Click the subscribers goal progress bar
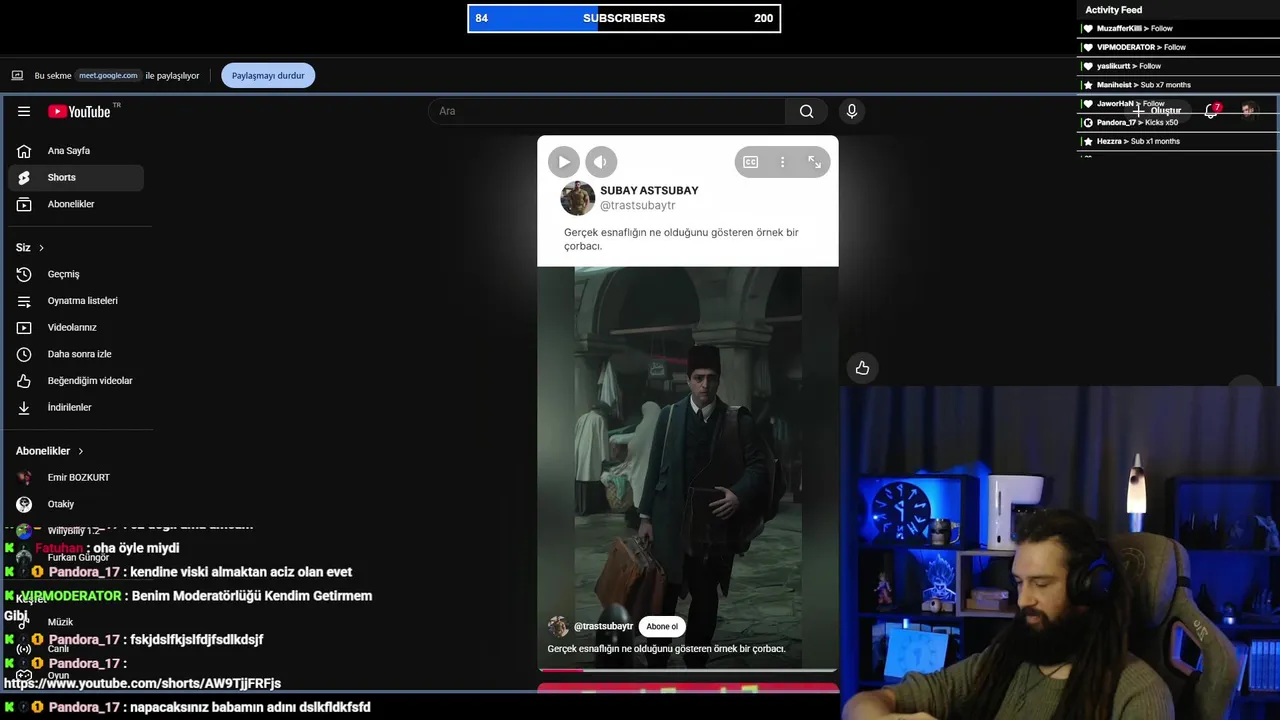 click(x=624, y=18)
